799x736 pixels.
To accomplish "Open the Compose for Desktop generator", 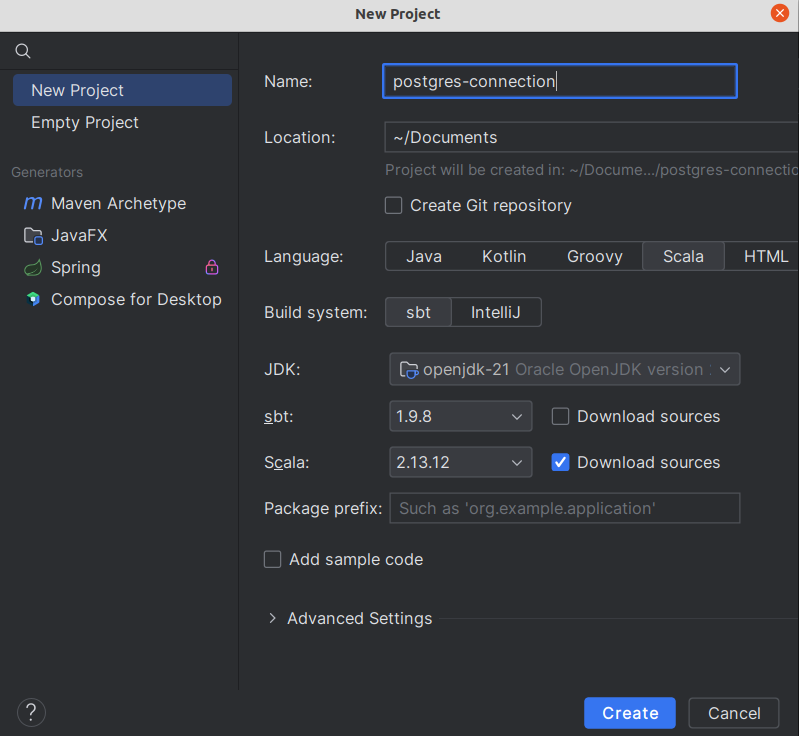I will point(136,299).
